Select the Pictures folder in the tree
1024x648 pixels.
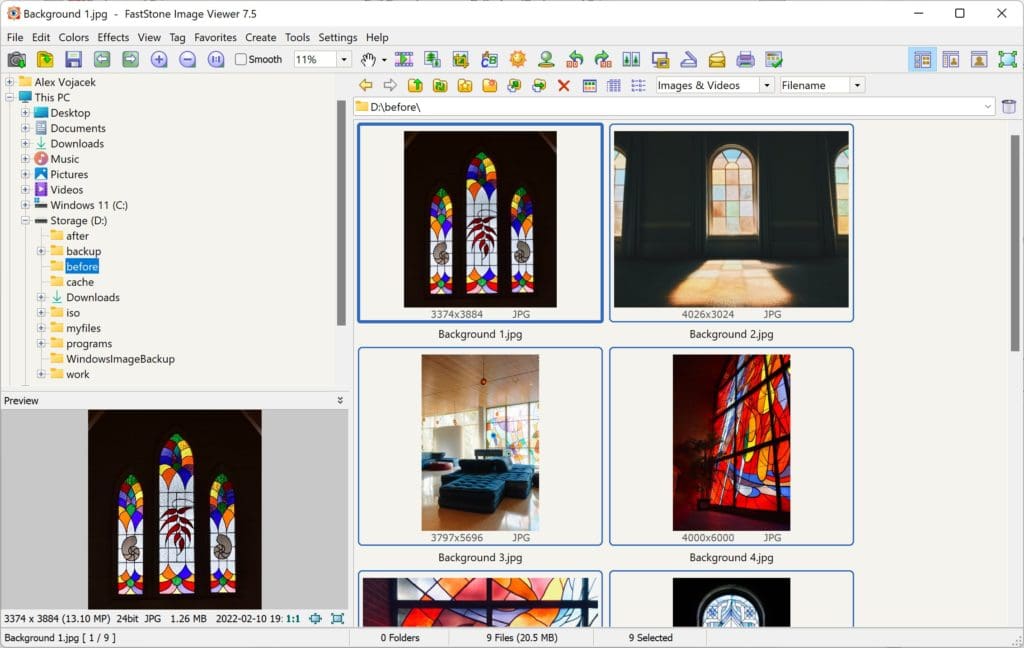pos(69,174)
